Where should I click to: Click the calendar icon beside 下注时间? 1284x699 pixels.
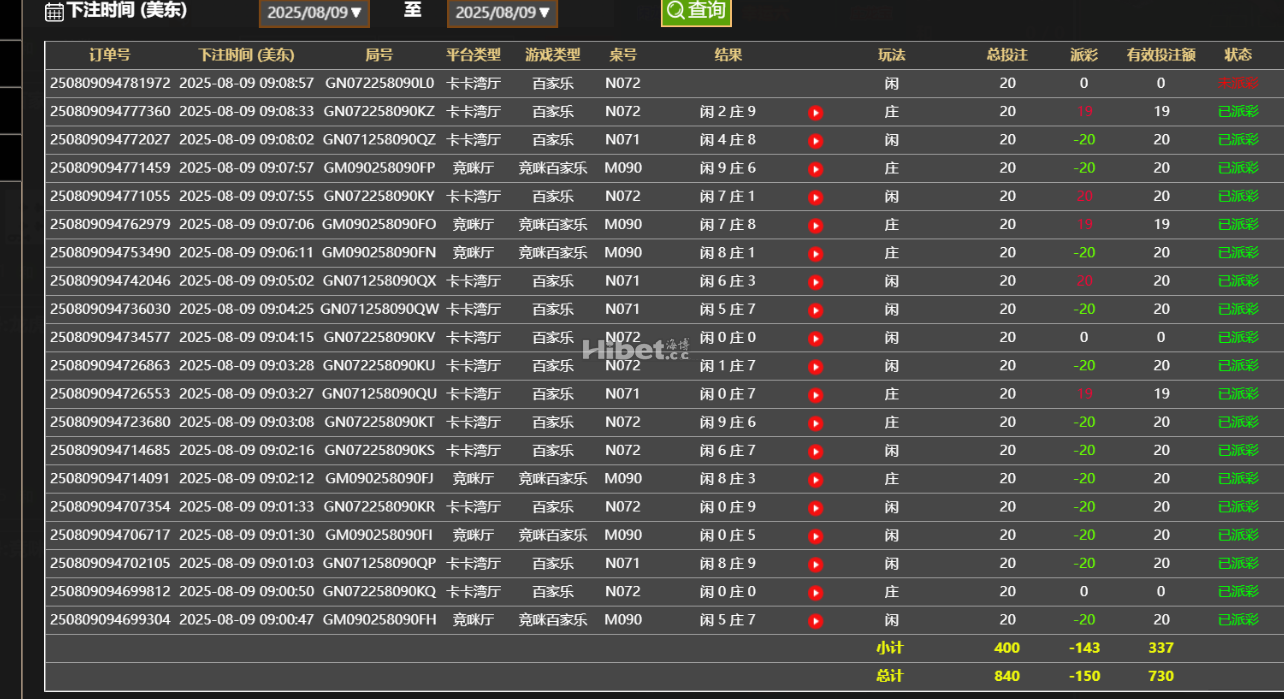55,12
